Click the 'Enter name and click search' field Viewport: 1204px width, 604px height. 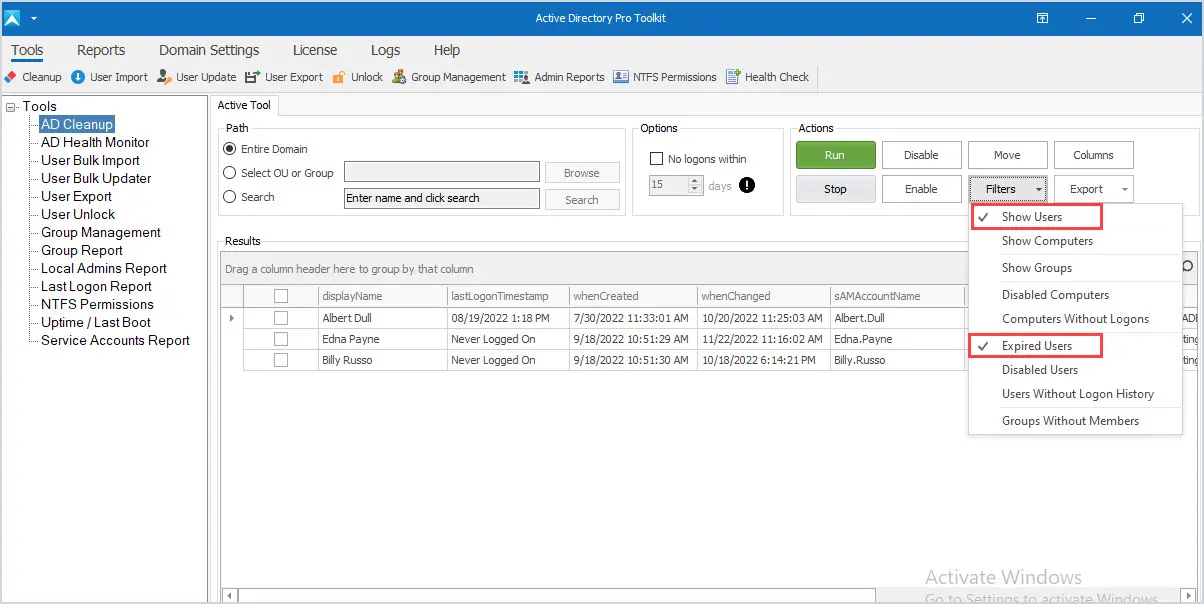(442, 198)
